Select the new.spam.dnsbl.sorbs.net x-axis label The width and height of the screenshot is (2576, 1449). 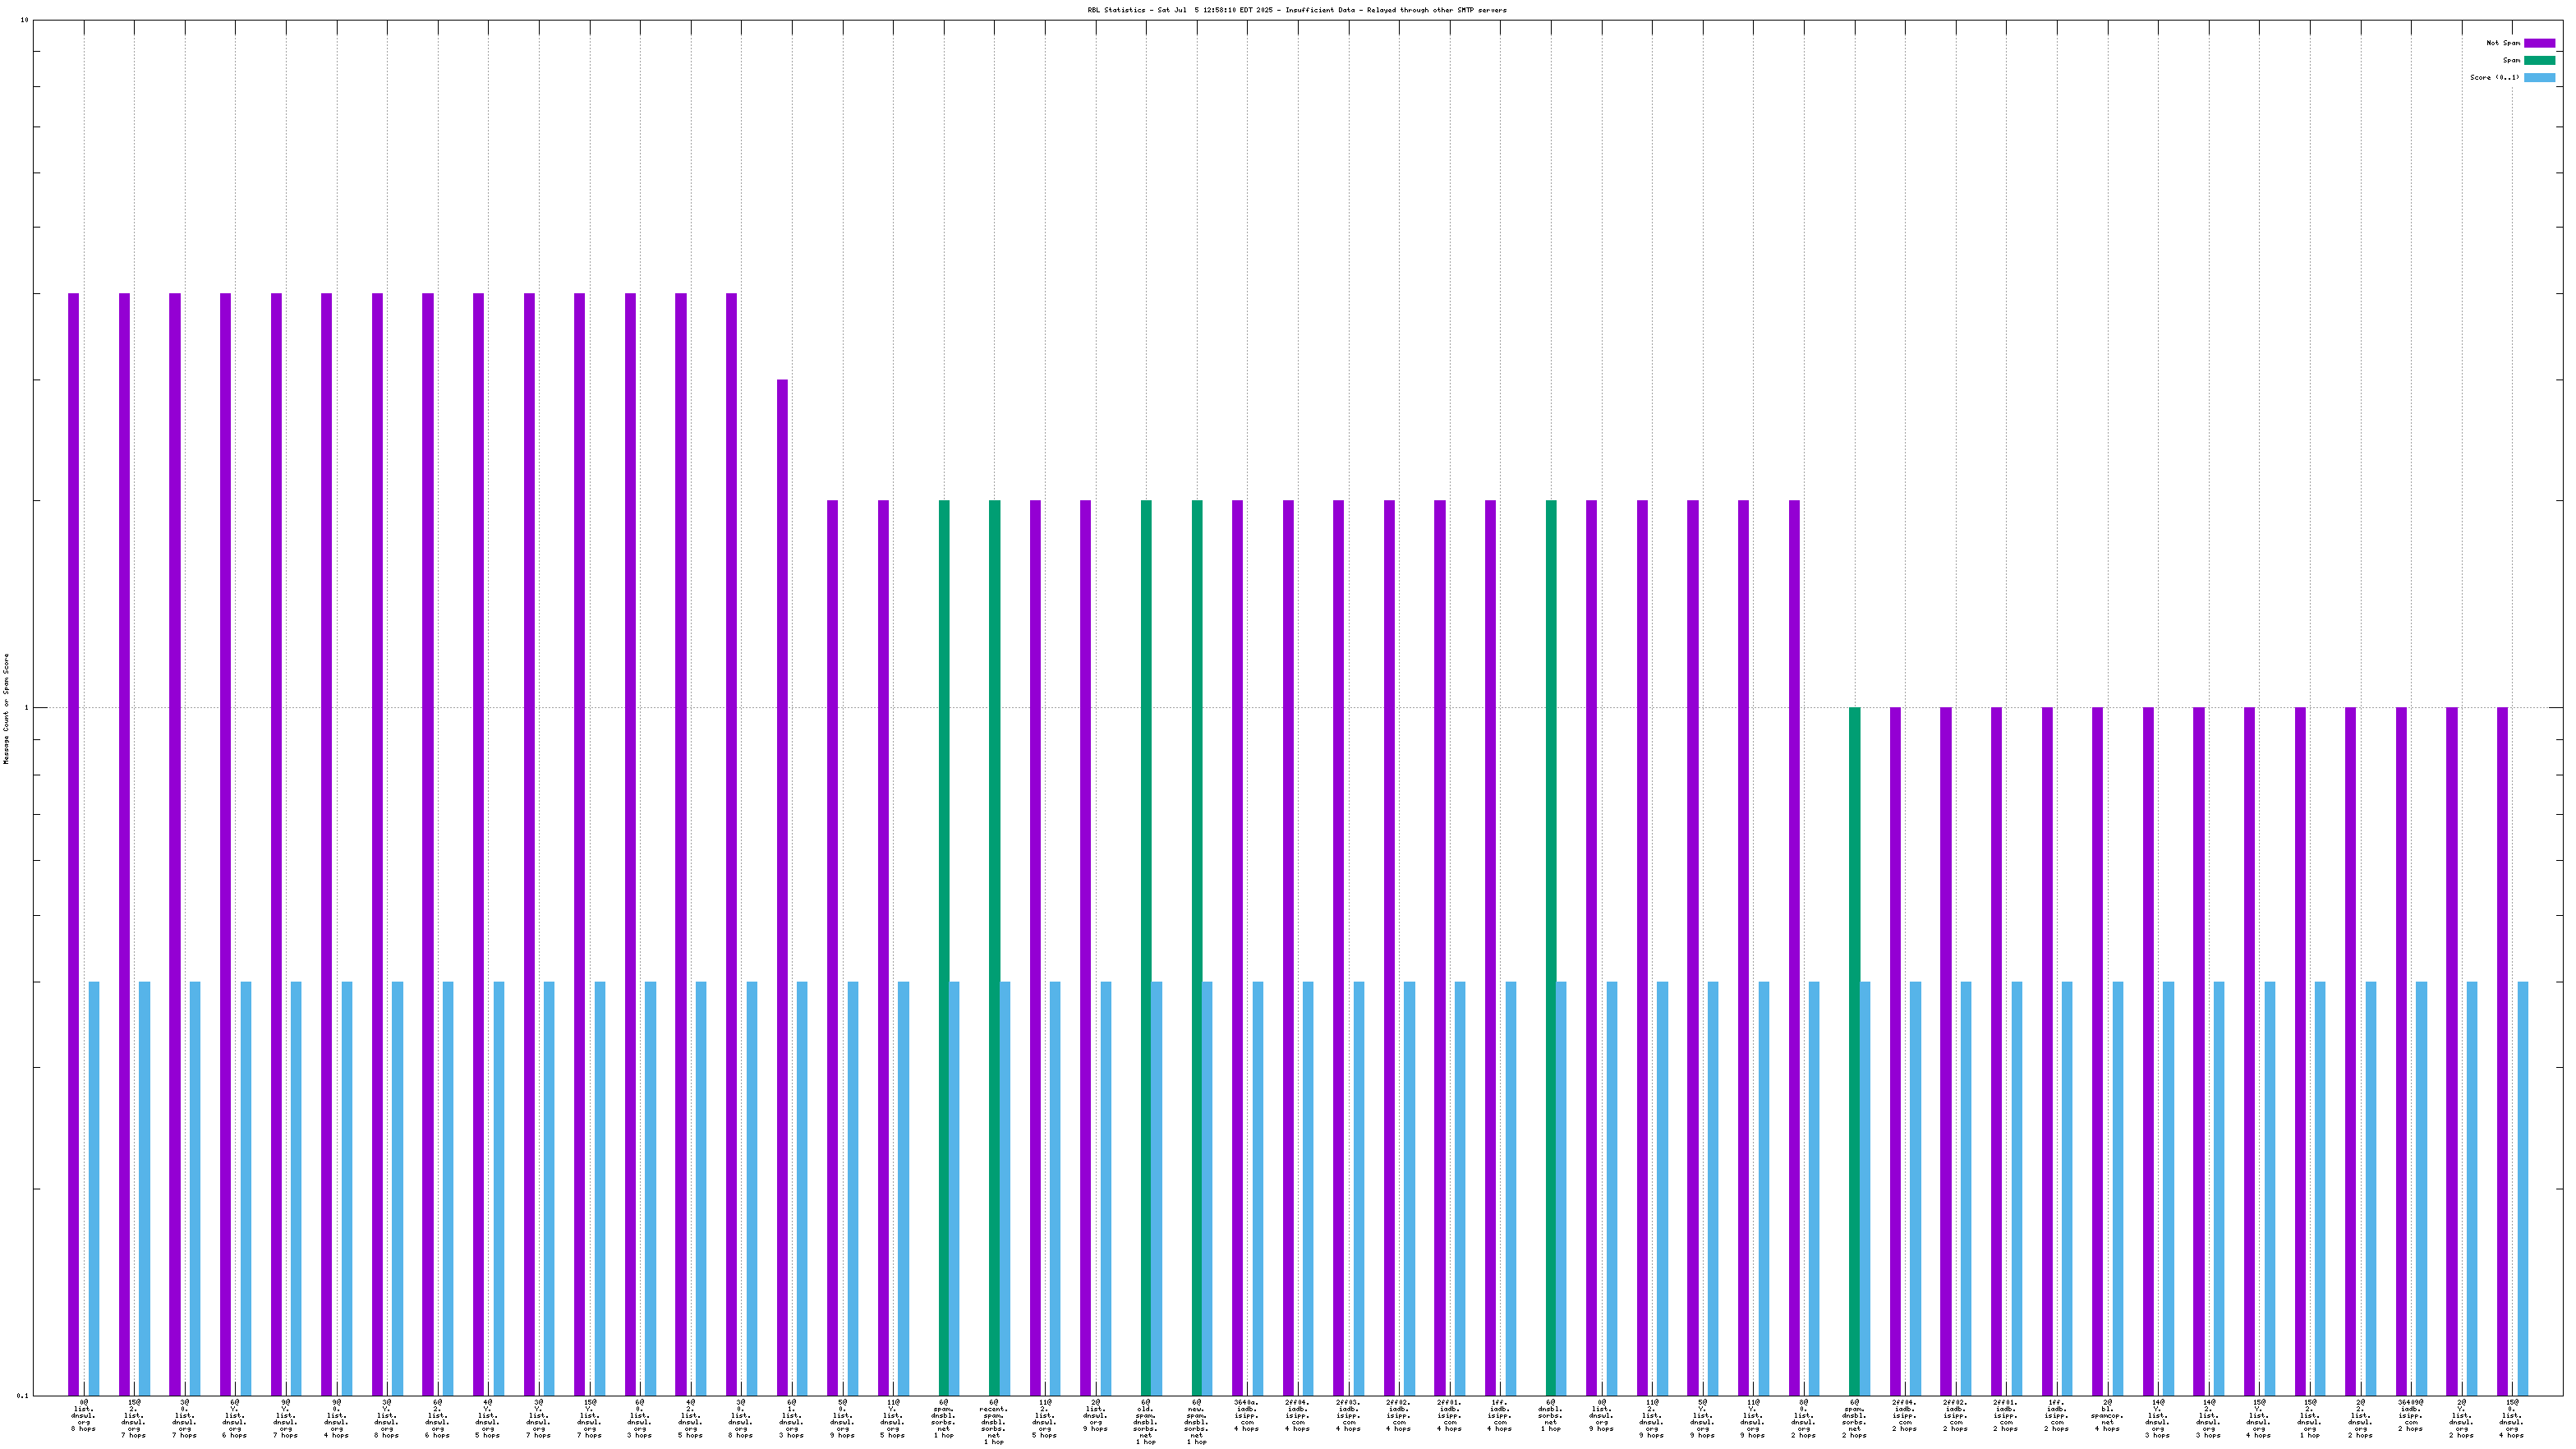[x=1197, y=1421]
